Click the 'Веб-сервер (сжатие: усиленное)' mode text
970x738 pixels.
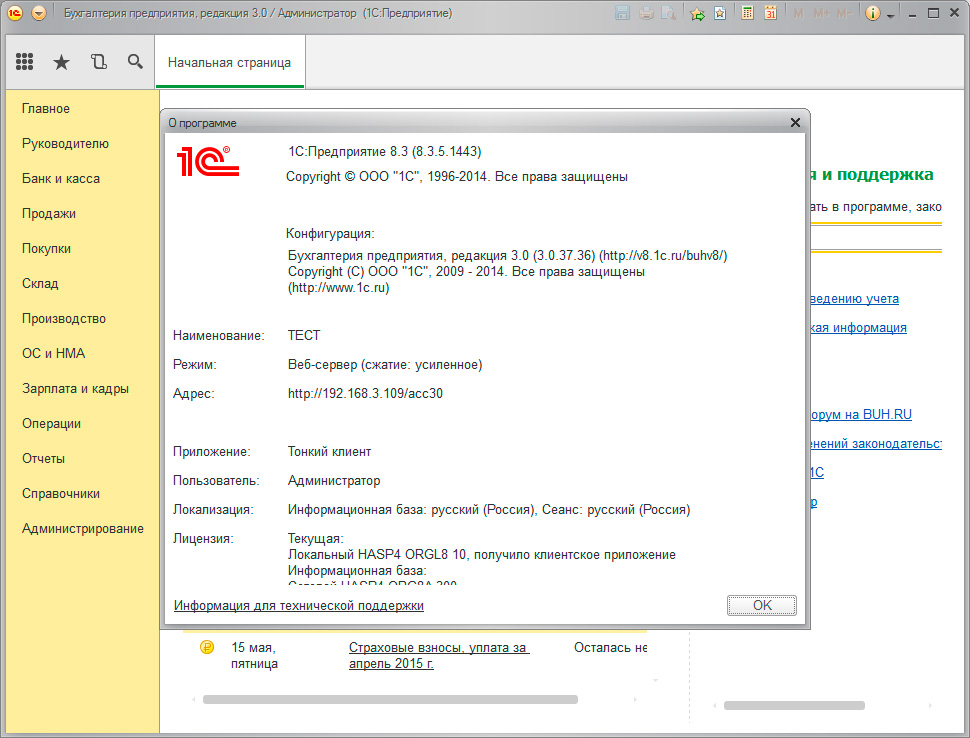coord(385,364)
